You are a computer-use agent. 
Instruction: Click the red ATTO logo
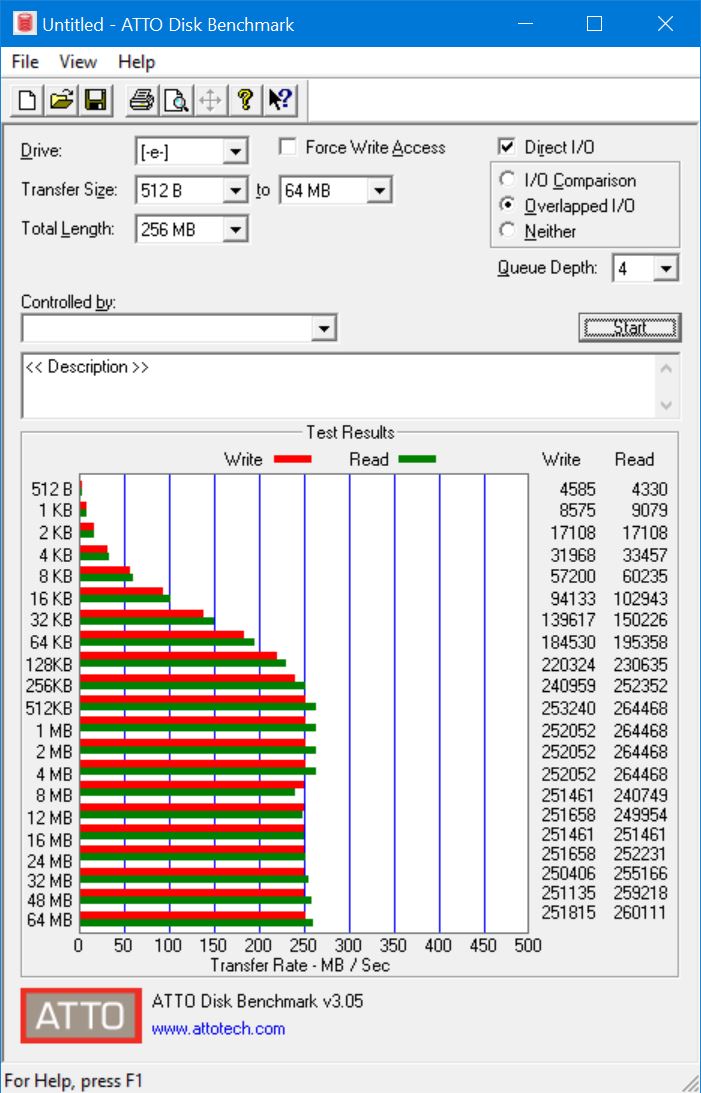[x=81, y=1015]
